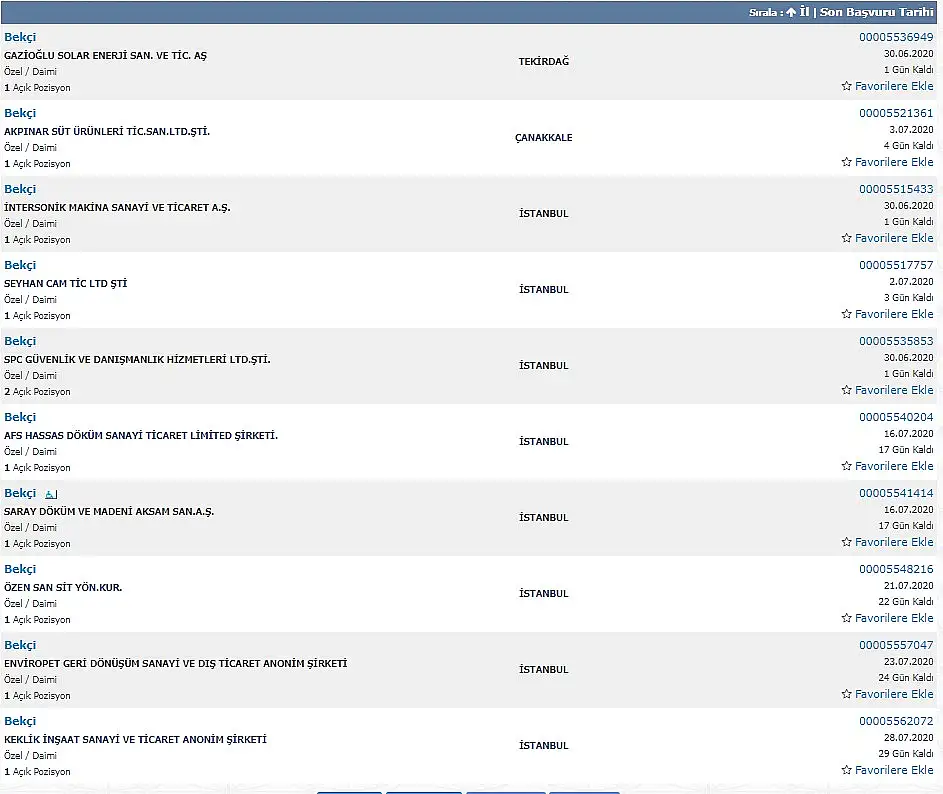Image resolution: width=943 pixels, height=794 pixels.
Task: Click job ID 00005548216
Action: click(x=896, y=569)
